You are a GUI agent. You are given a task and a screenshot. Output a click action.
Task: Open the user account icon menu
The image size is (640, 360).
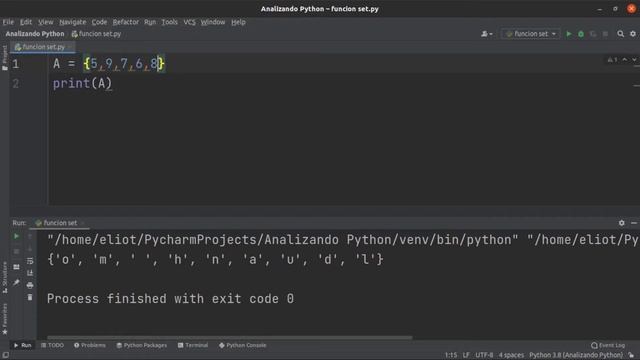tap(487, 34)
